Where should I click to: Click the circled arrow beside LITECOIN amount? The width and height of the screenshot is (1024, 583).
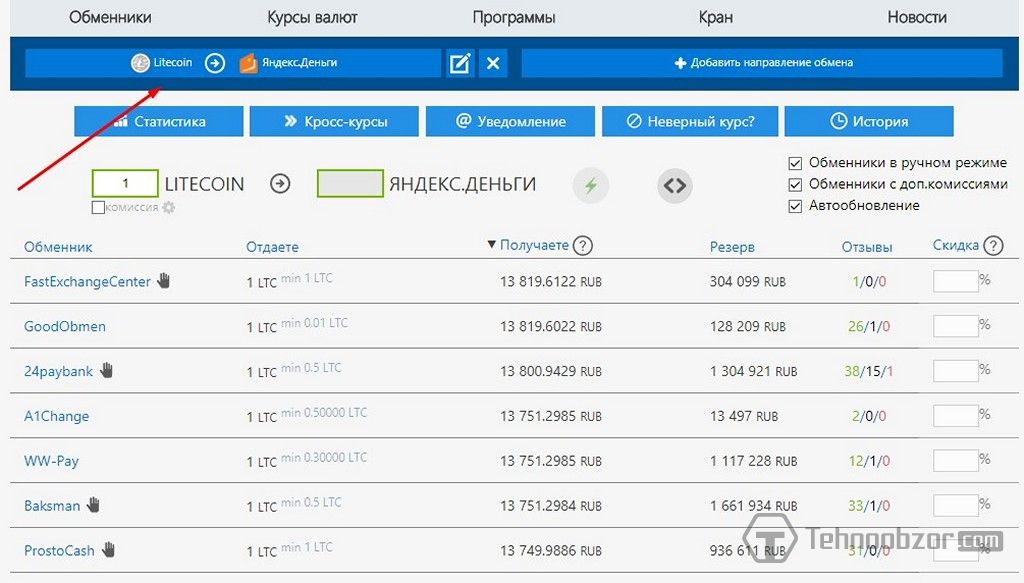(280, 184)
